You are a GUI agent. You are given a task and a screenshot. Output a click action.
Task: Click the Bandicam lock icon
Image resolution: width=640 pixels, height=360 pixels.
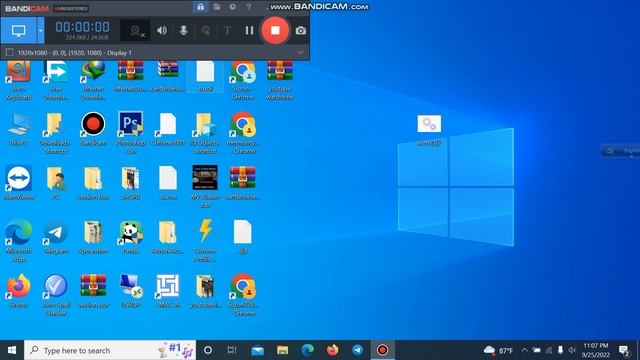(200, 7)
